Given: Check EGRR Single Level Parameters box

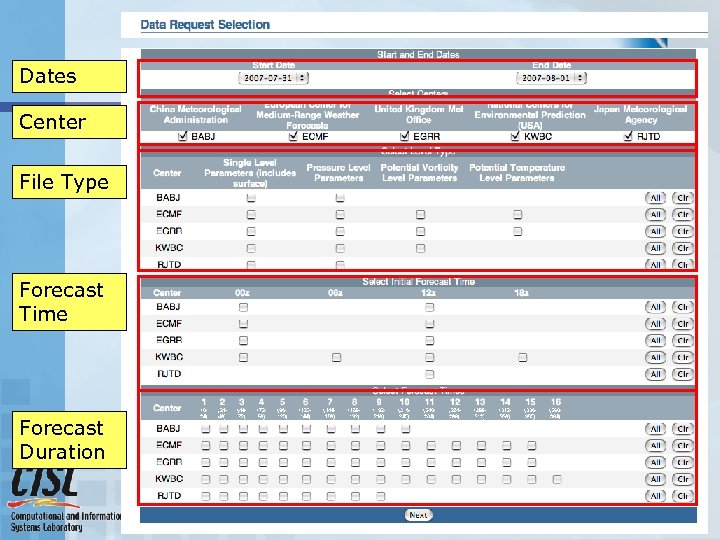Looking at the screenshot, I should pos(251,231).
